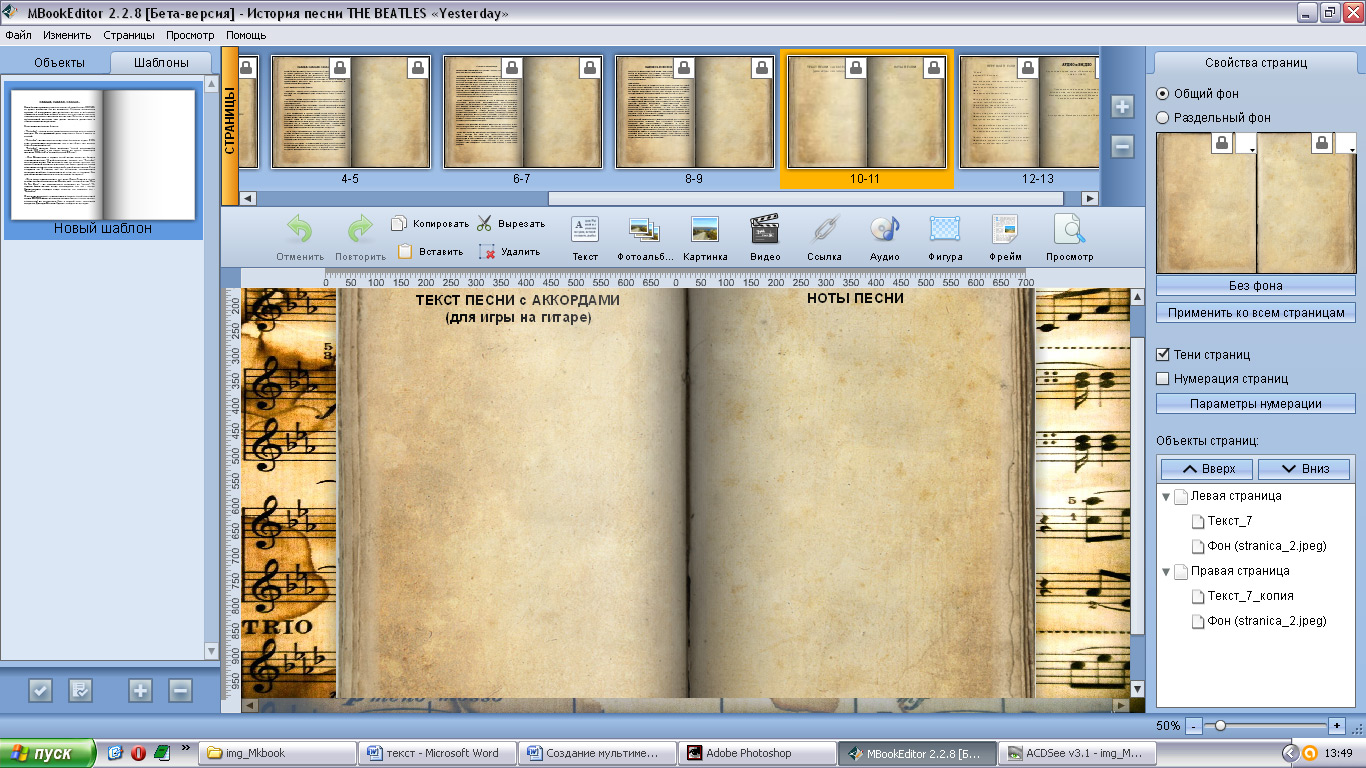Click Вырезать scissors in the toolbar
Image resolution: width=1366 pixels, height=768 pixels.
tap(510, 224)
